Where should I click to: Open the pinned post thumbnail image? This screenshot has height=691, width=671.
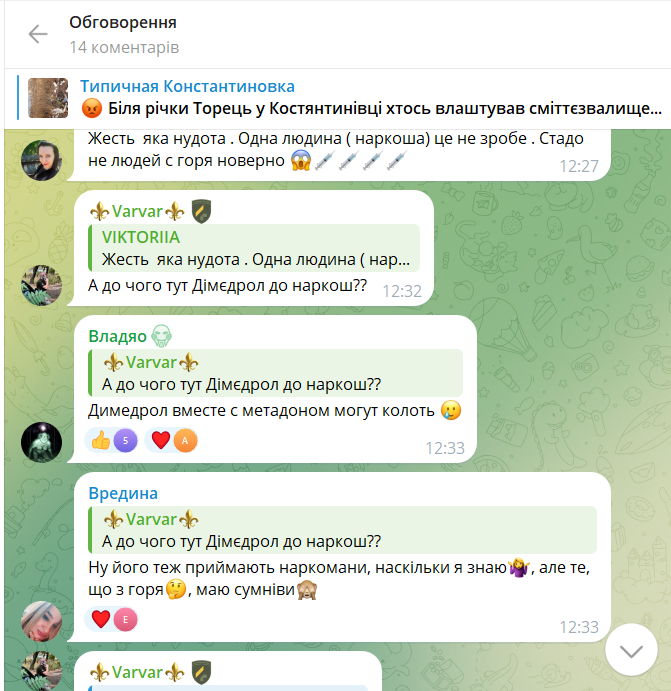48,98
